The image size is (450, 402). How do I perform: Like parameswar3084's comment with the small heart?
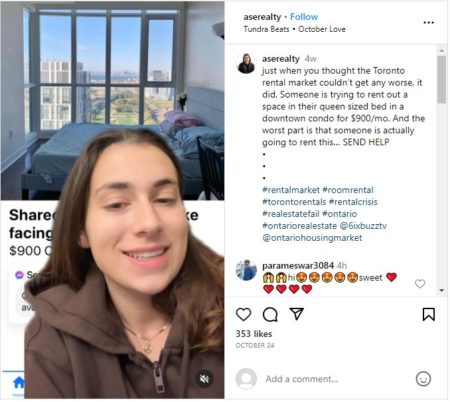(420, 284)
